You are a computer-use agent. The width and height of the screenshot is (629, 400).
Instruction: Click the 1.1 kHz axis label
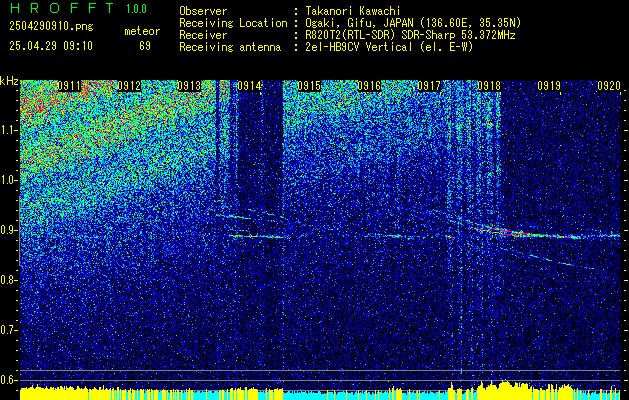(8, 130)
